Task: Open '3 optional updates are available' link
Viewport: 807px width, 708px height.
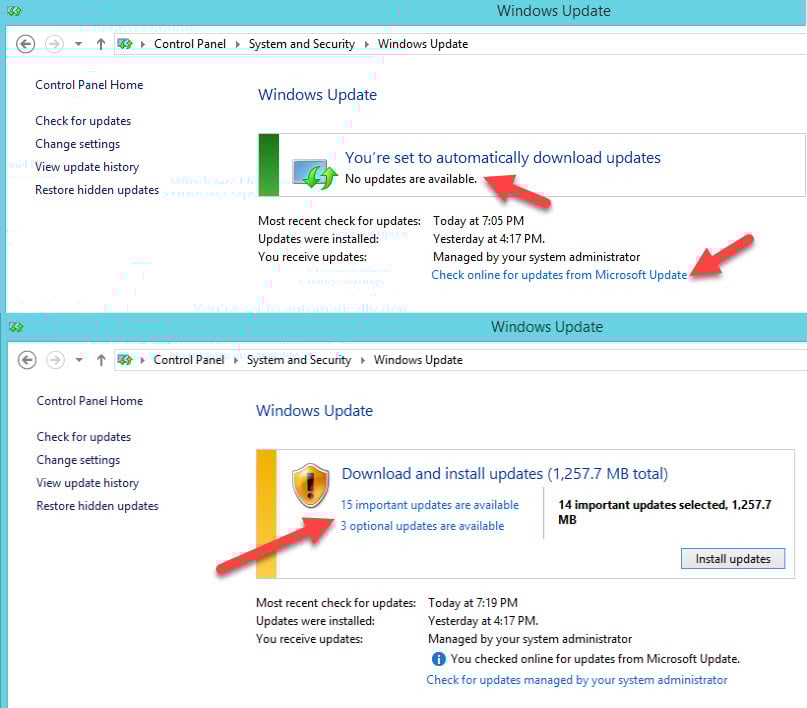Action: coord(422,526)
